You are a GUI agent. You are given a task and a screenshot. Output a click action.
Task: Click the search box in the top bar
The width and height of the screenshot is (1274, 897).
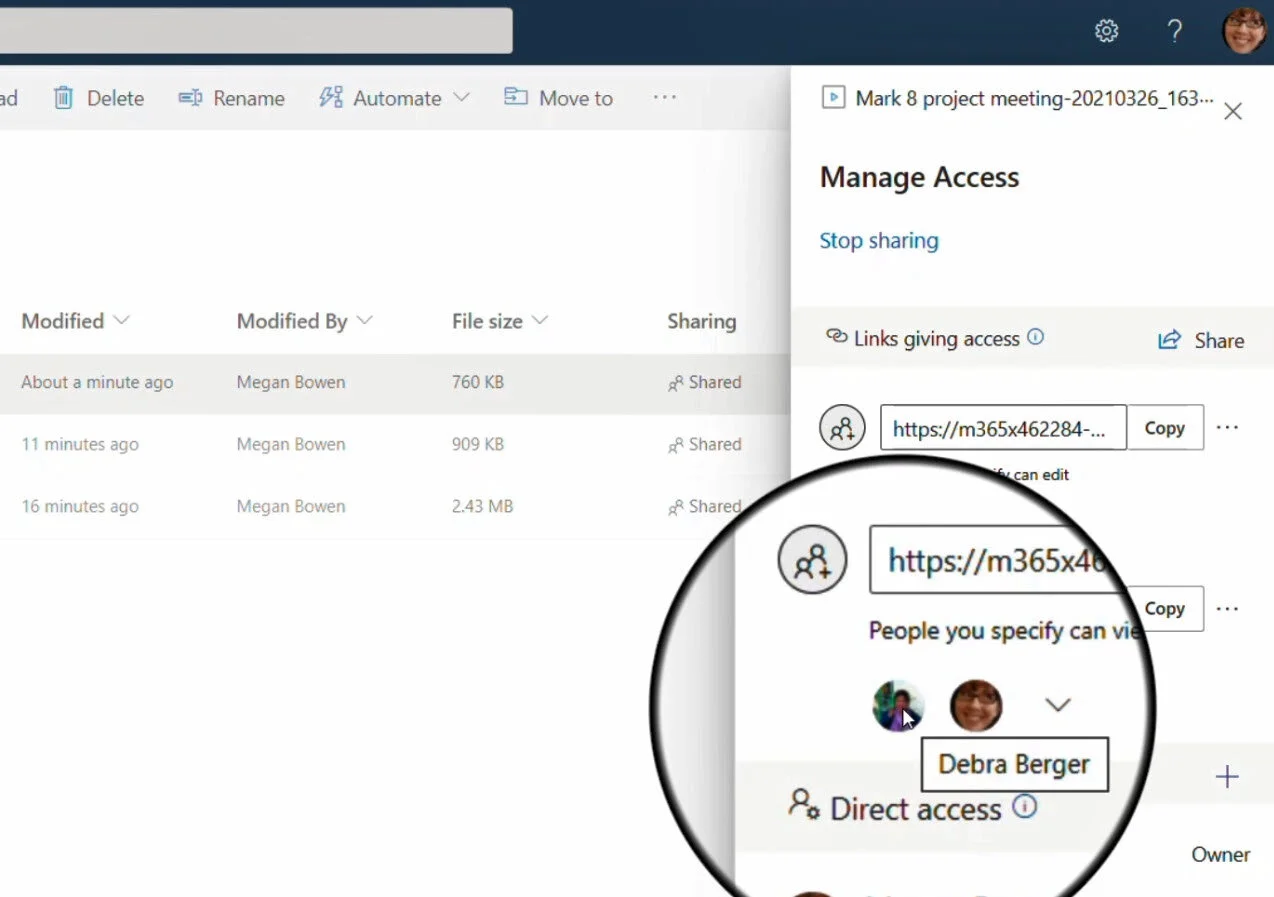click(x=256, y=31)
